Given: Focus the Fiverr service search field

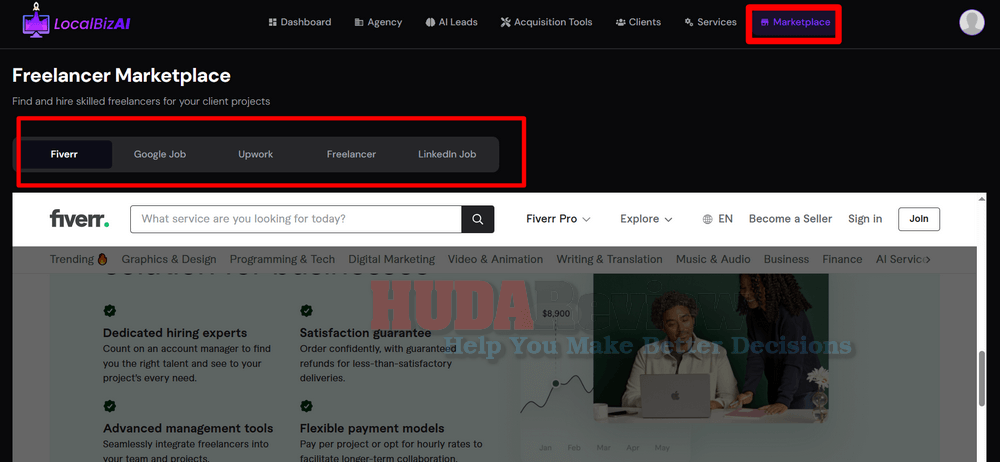Looking at the screenshot, I should [x=296, y=219].
